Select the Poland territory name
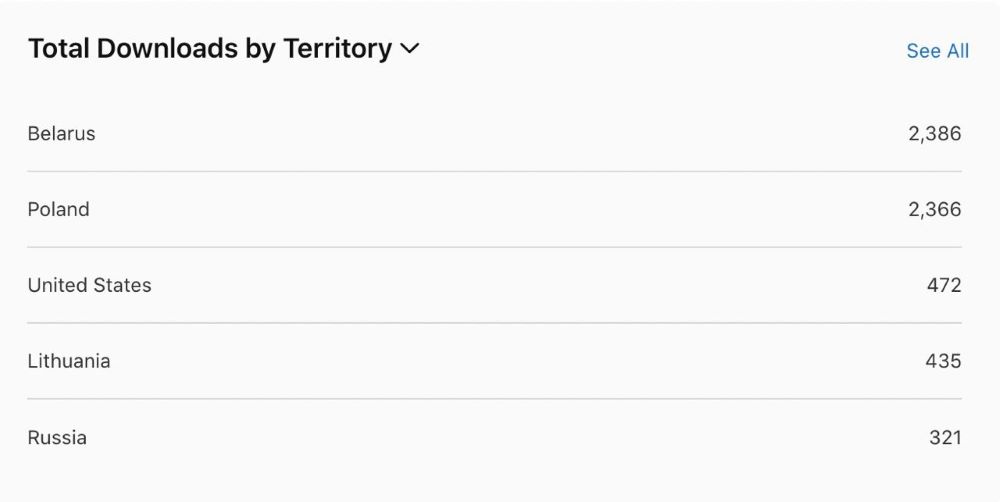The image size is (1000, 502). [x=58, y=209]
